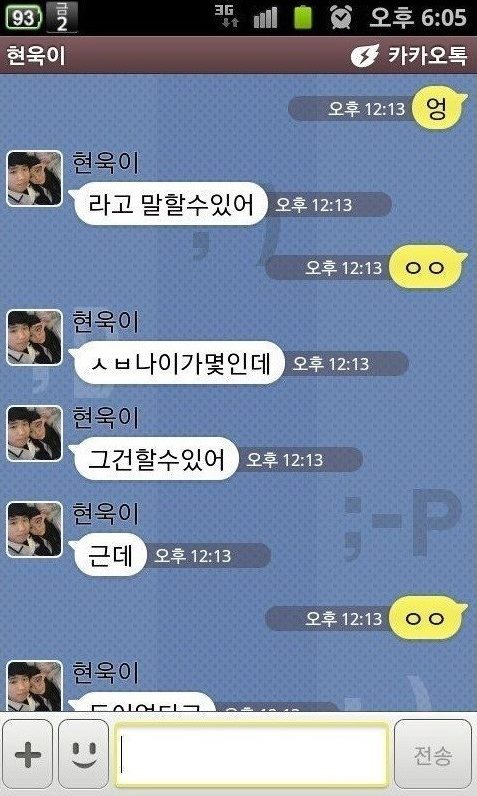The width and height of the screenshot is (477, 796).
Task: Open the alarm clock status icon
Action: point(341,17)
